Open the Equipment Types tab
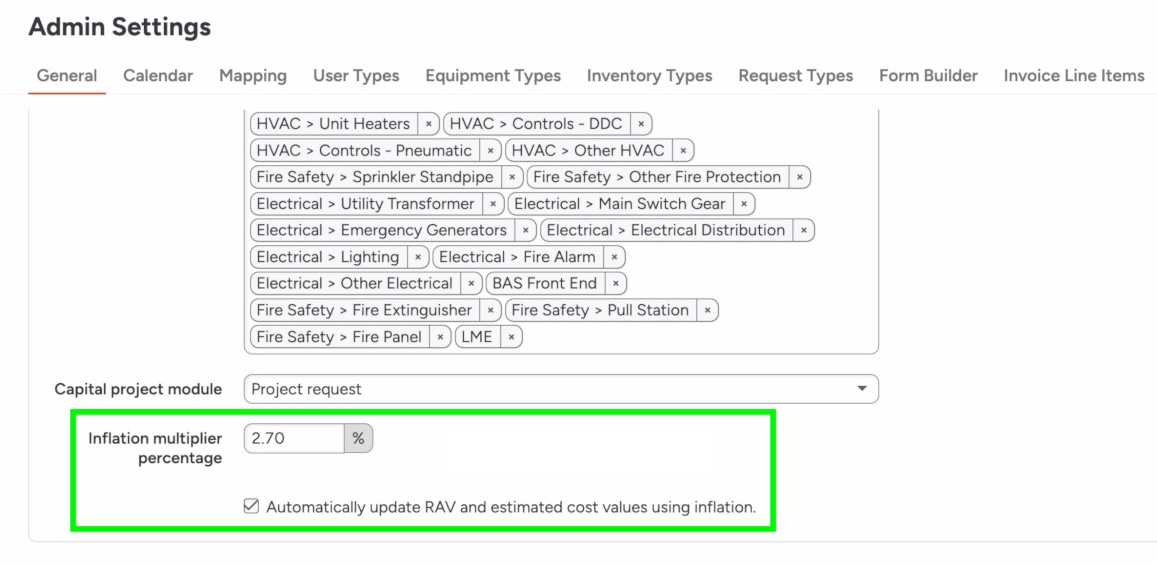 [492, 75]
